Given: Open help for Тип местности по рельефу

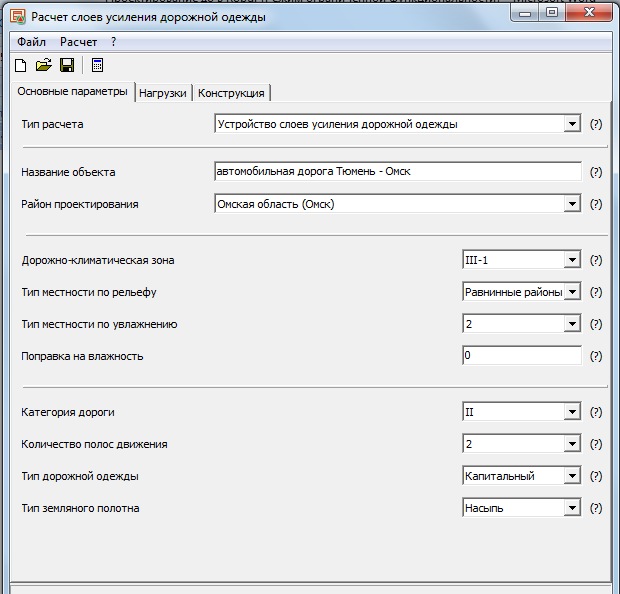Looking at the screenshot, I should 596,292.
